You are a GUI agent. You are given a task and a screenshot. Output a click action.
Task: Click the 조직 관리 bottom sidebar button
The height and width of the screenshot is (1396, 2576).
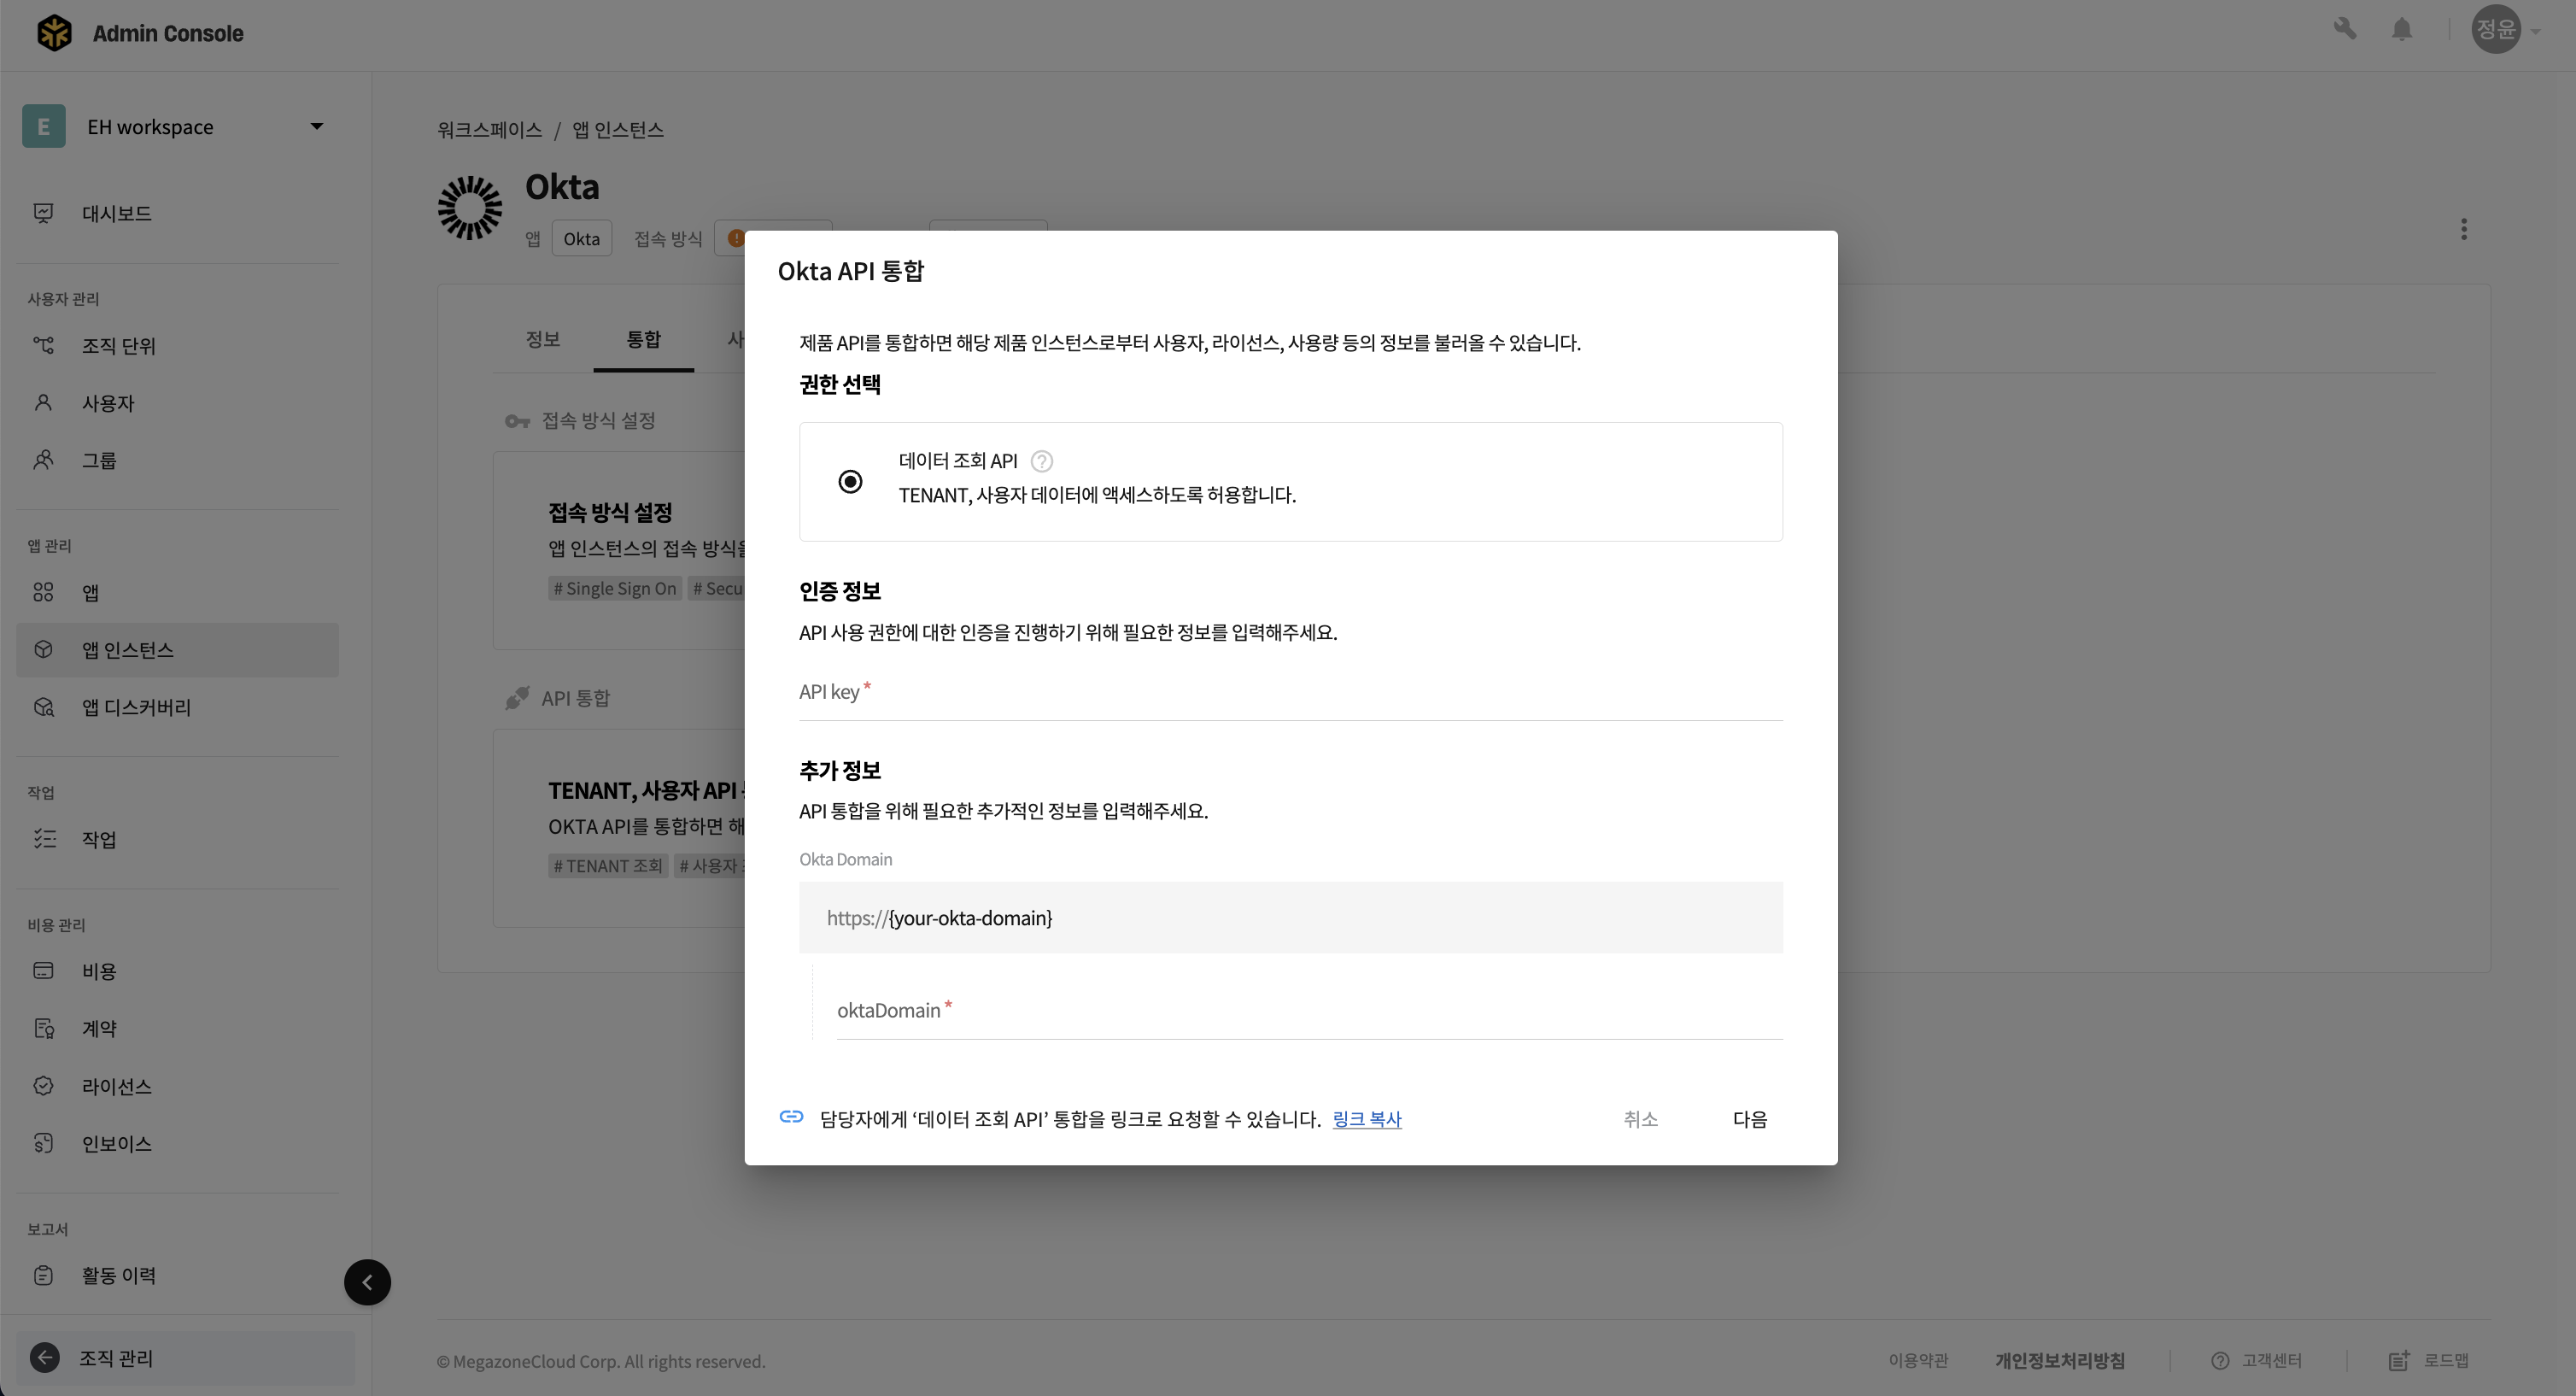tap(185, 1357)
